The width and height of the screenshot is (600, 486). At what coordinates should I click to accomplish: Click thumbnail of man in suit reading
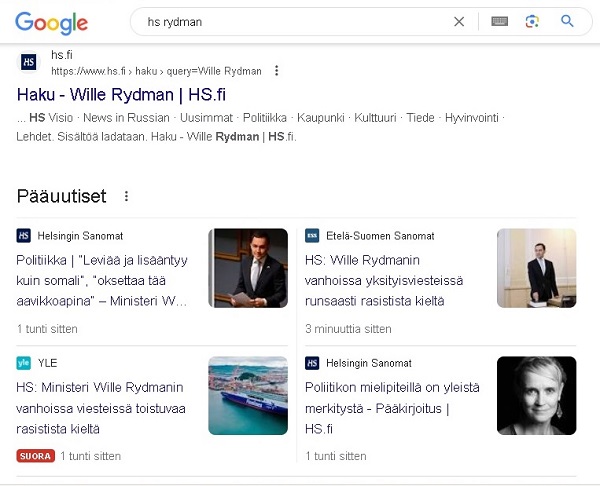pyautogui.click(x=248, y=268)
